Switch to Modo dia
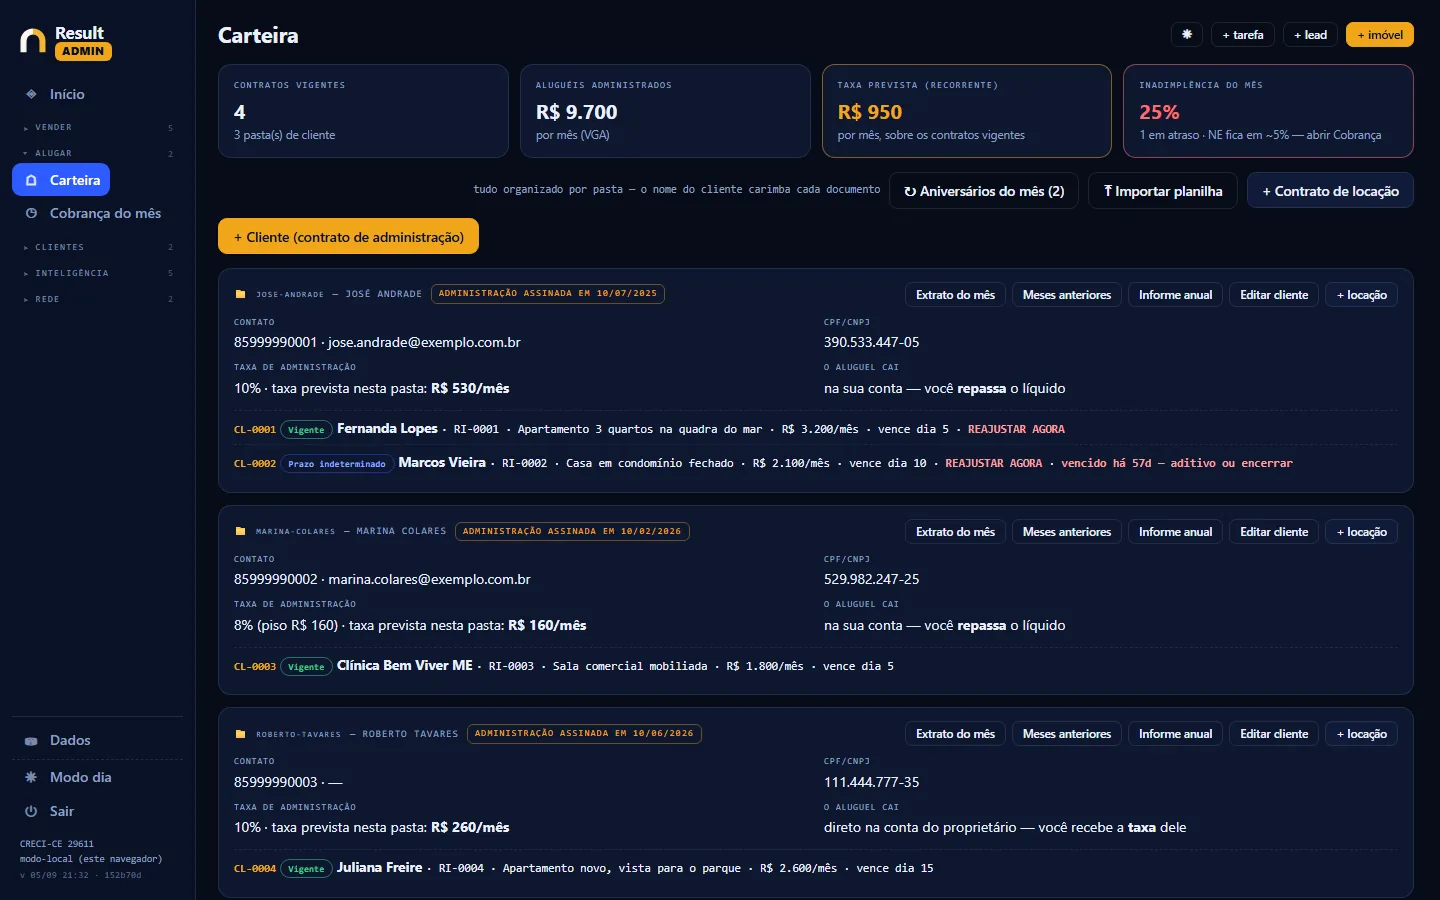 pos(97,777)
